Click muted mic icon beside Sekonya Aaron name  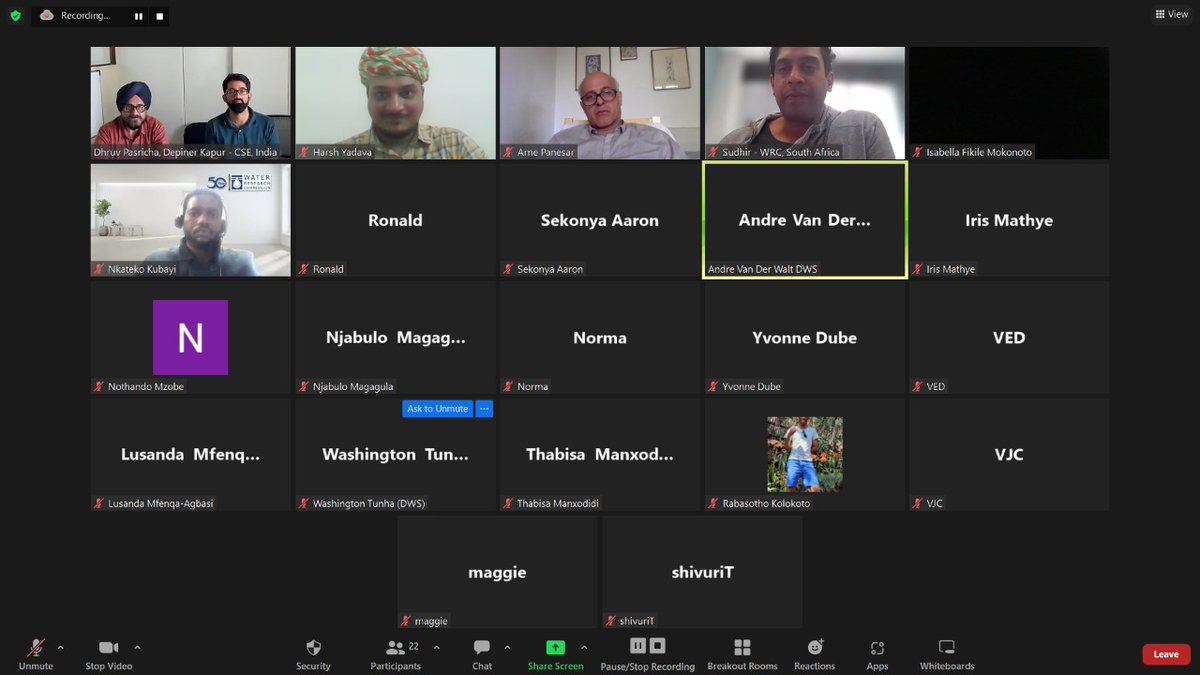(508, 269)
